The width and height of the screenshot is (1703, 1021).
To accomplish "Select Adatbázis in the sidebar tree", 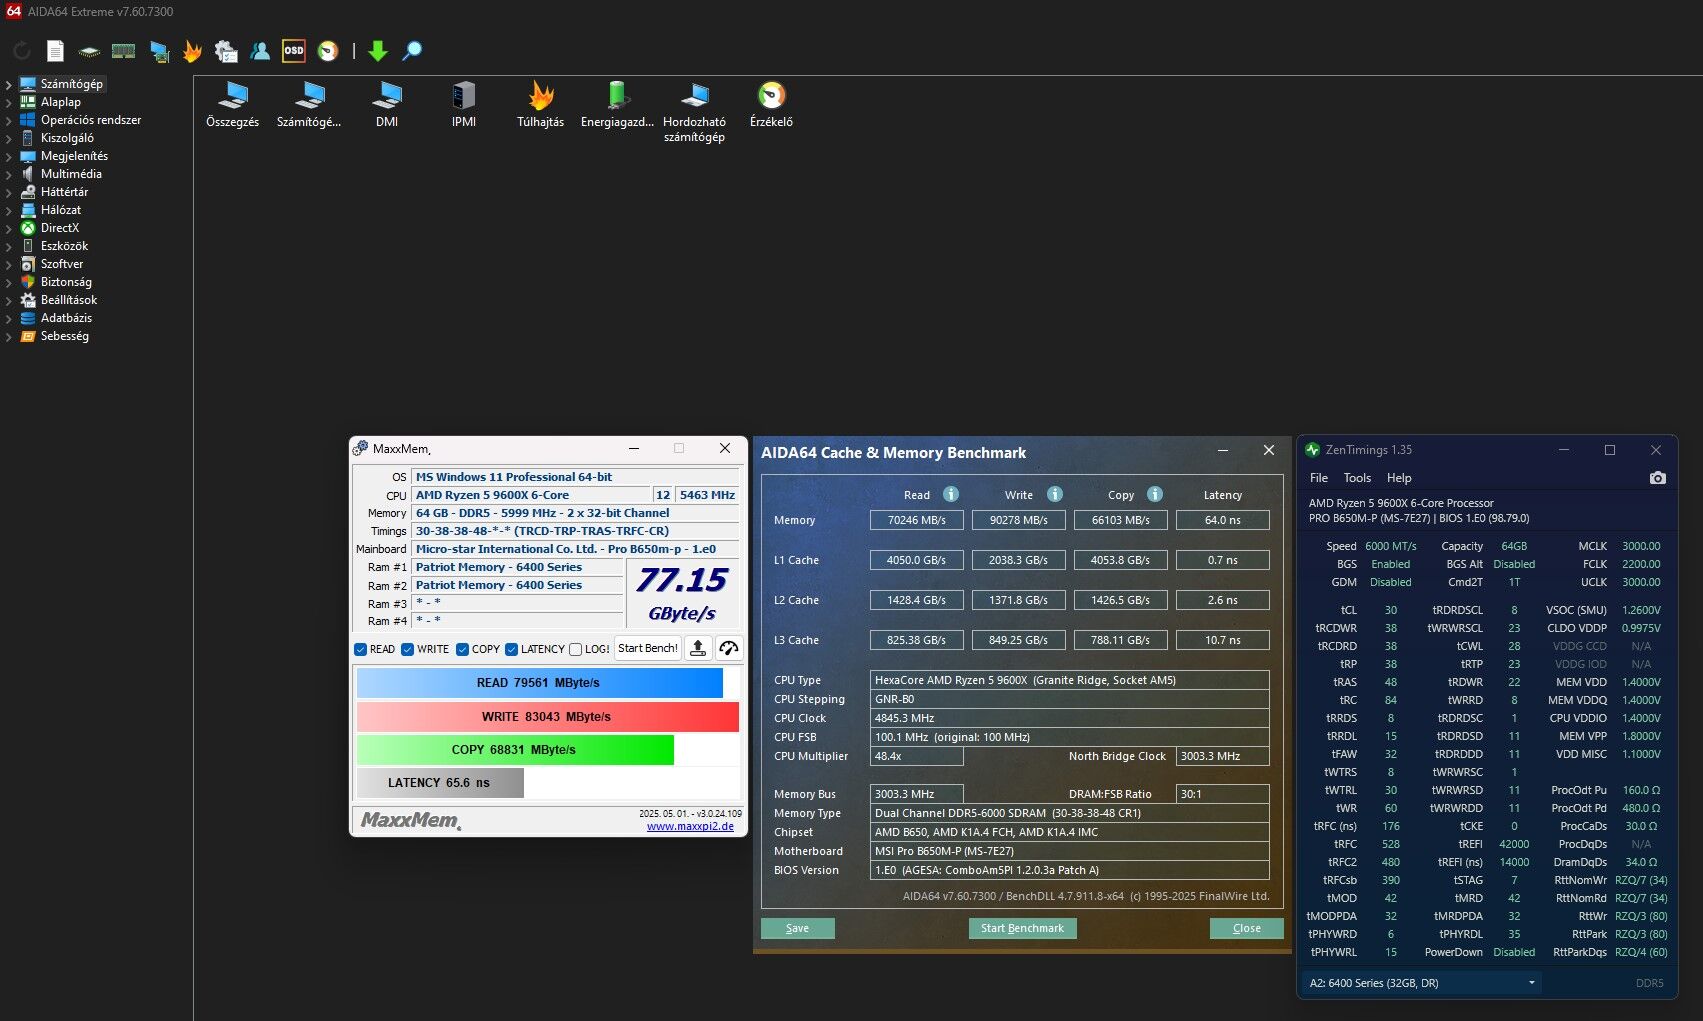I will click(x=66, y=318).
